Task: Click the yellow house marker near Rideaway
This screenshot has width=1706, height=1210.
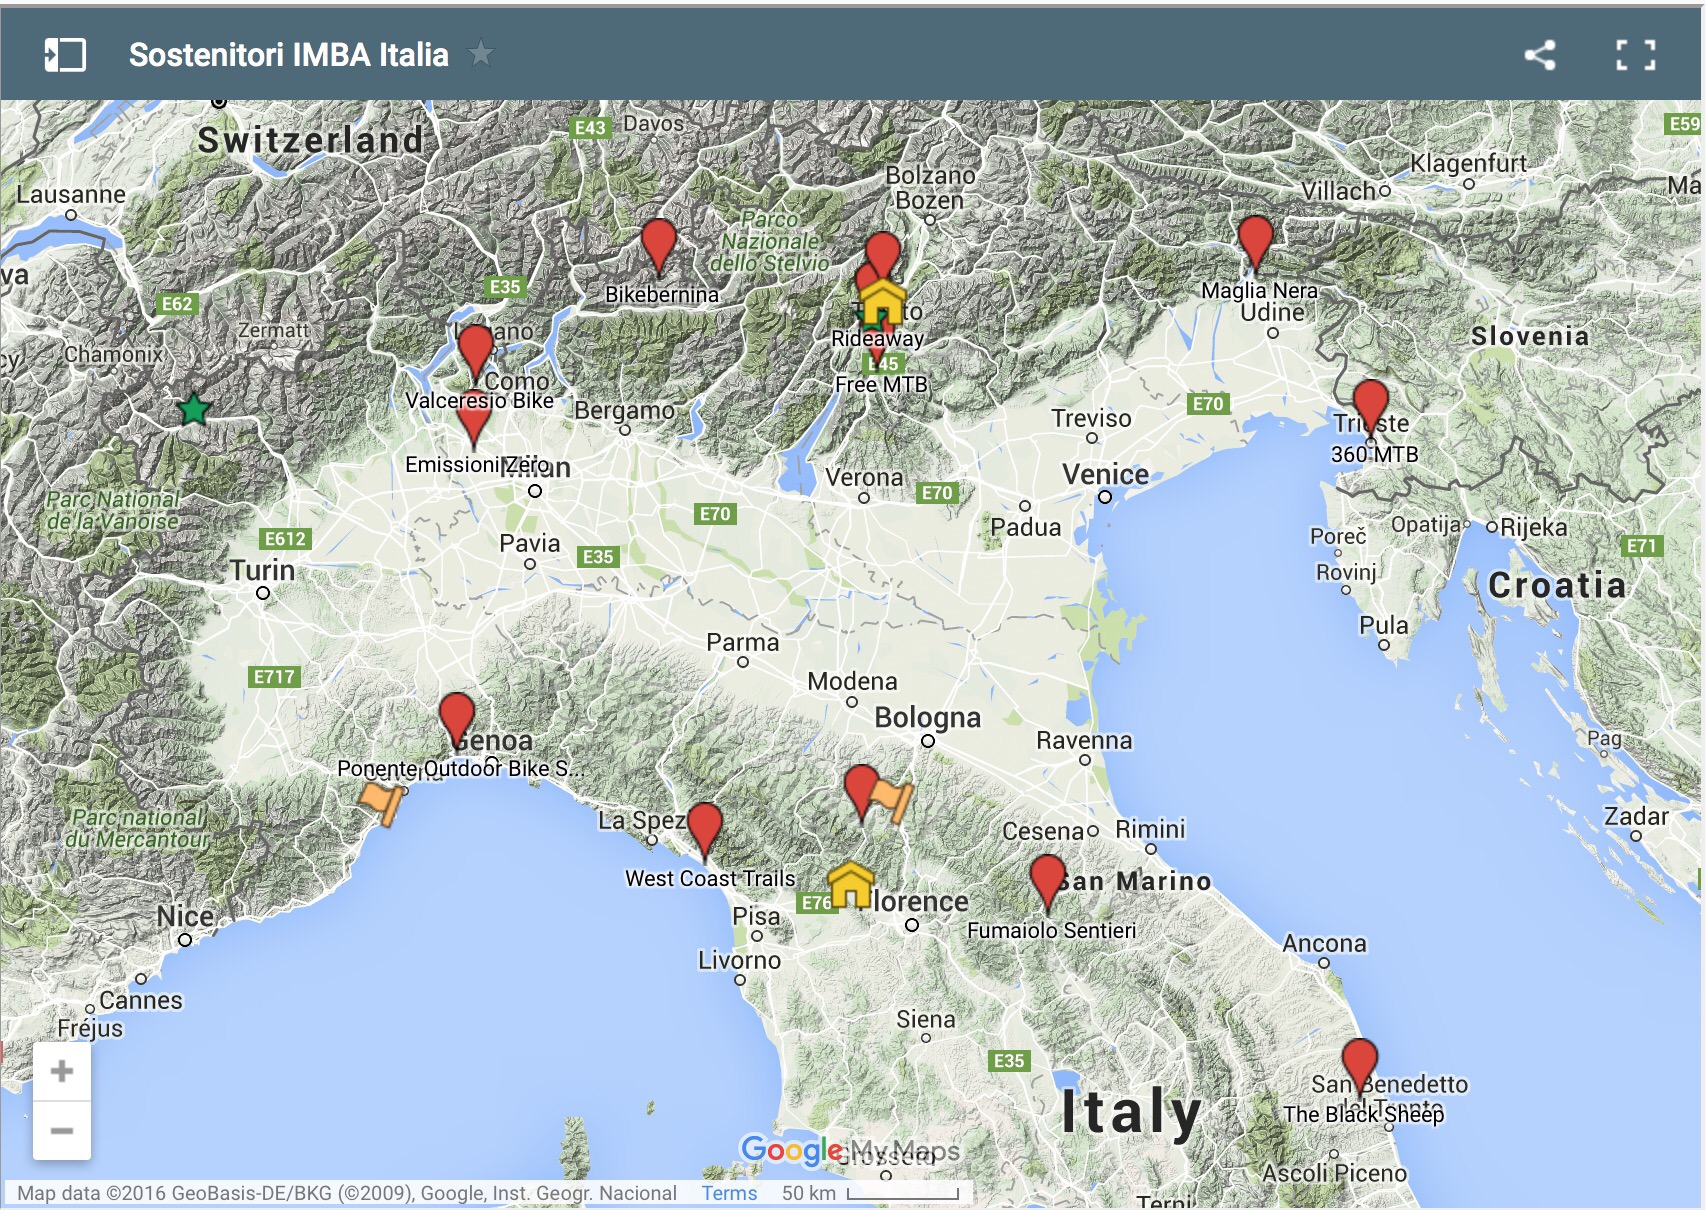Action: (x=883, y=302)
